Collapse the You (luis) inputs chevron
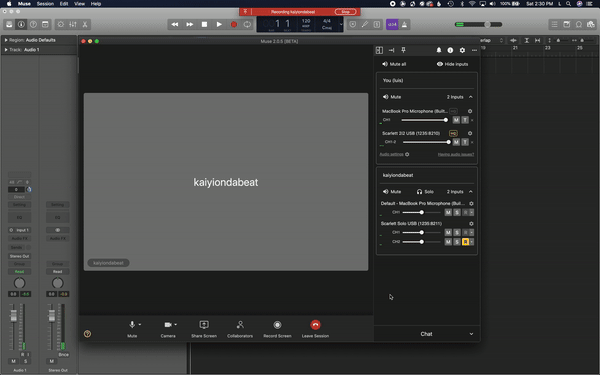 pos(471,97)
